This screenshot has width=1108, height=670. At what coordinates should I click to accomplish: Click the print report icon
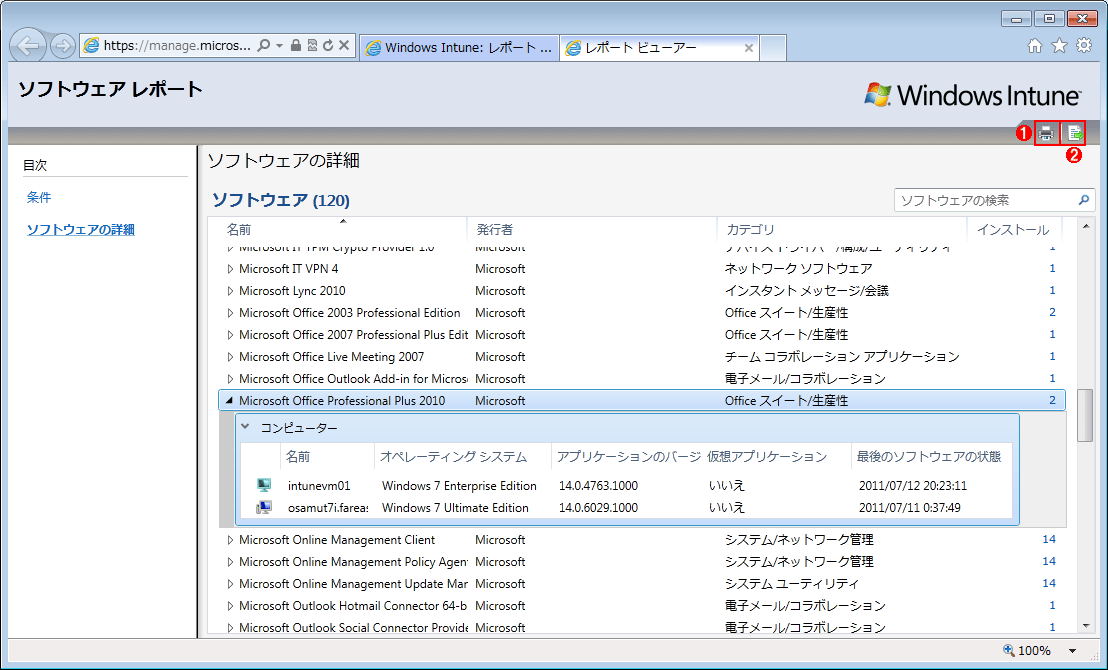click(x=1046, y=133)
